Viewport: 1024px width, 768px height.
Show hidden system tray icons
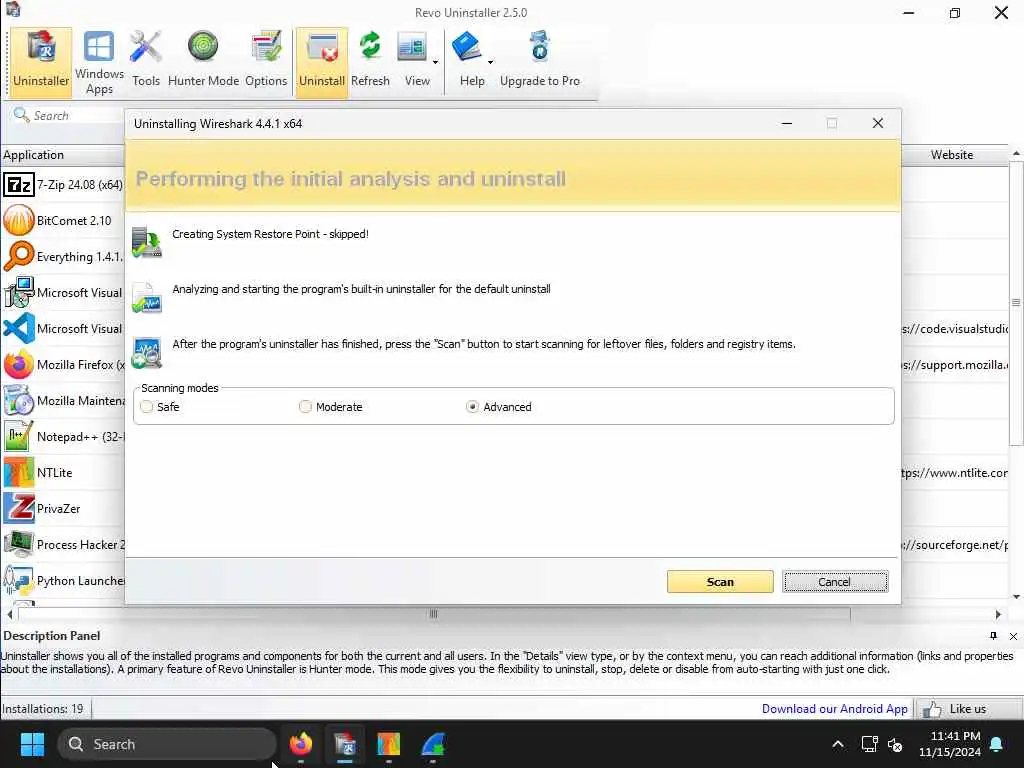(838, 744)
